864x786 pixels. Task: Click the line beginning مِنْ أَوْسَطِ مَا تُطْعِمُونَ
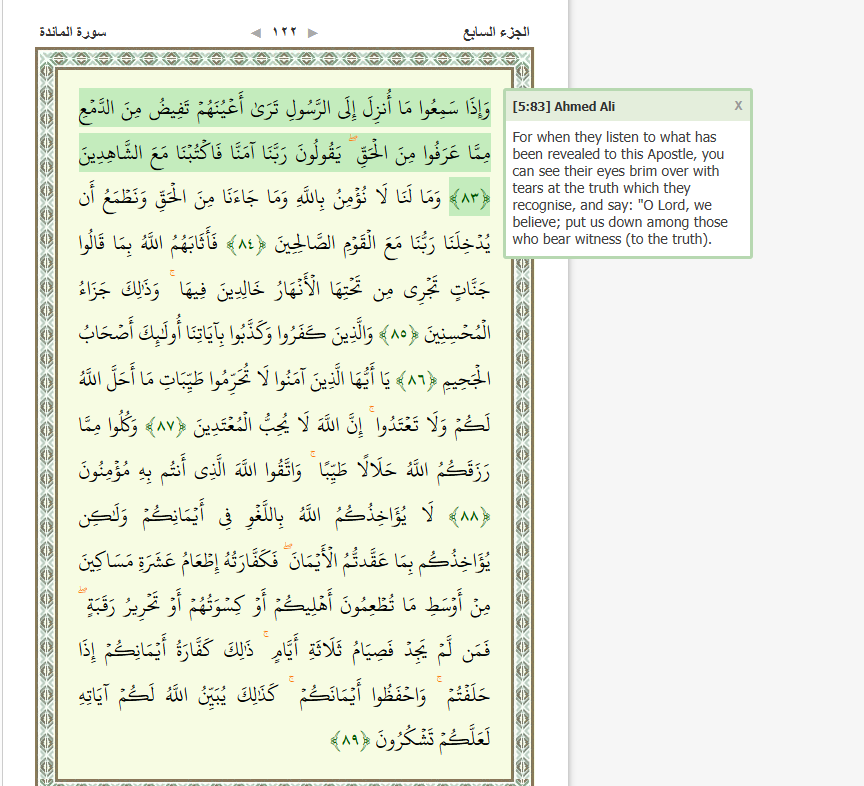(285, 605)
